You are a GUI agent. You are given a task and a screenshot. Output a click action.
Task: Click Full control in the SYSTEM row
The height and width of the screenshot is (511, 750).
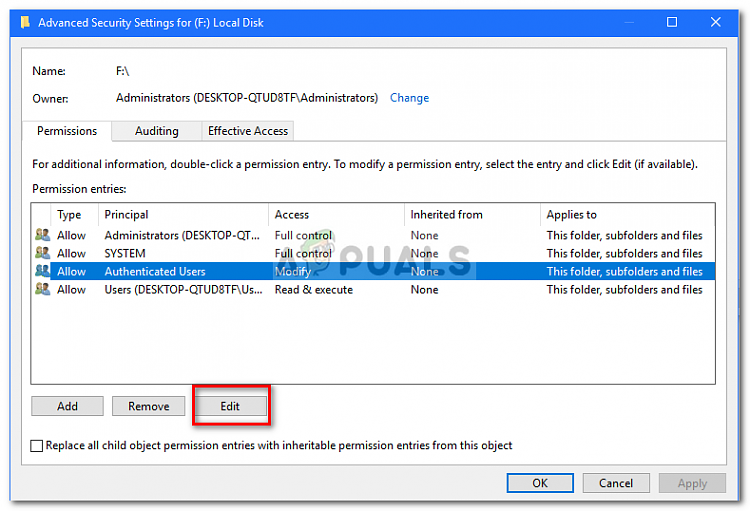coord(303,253)
